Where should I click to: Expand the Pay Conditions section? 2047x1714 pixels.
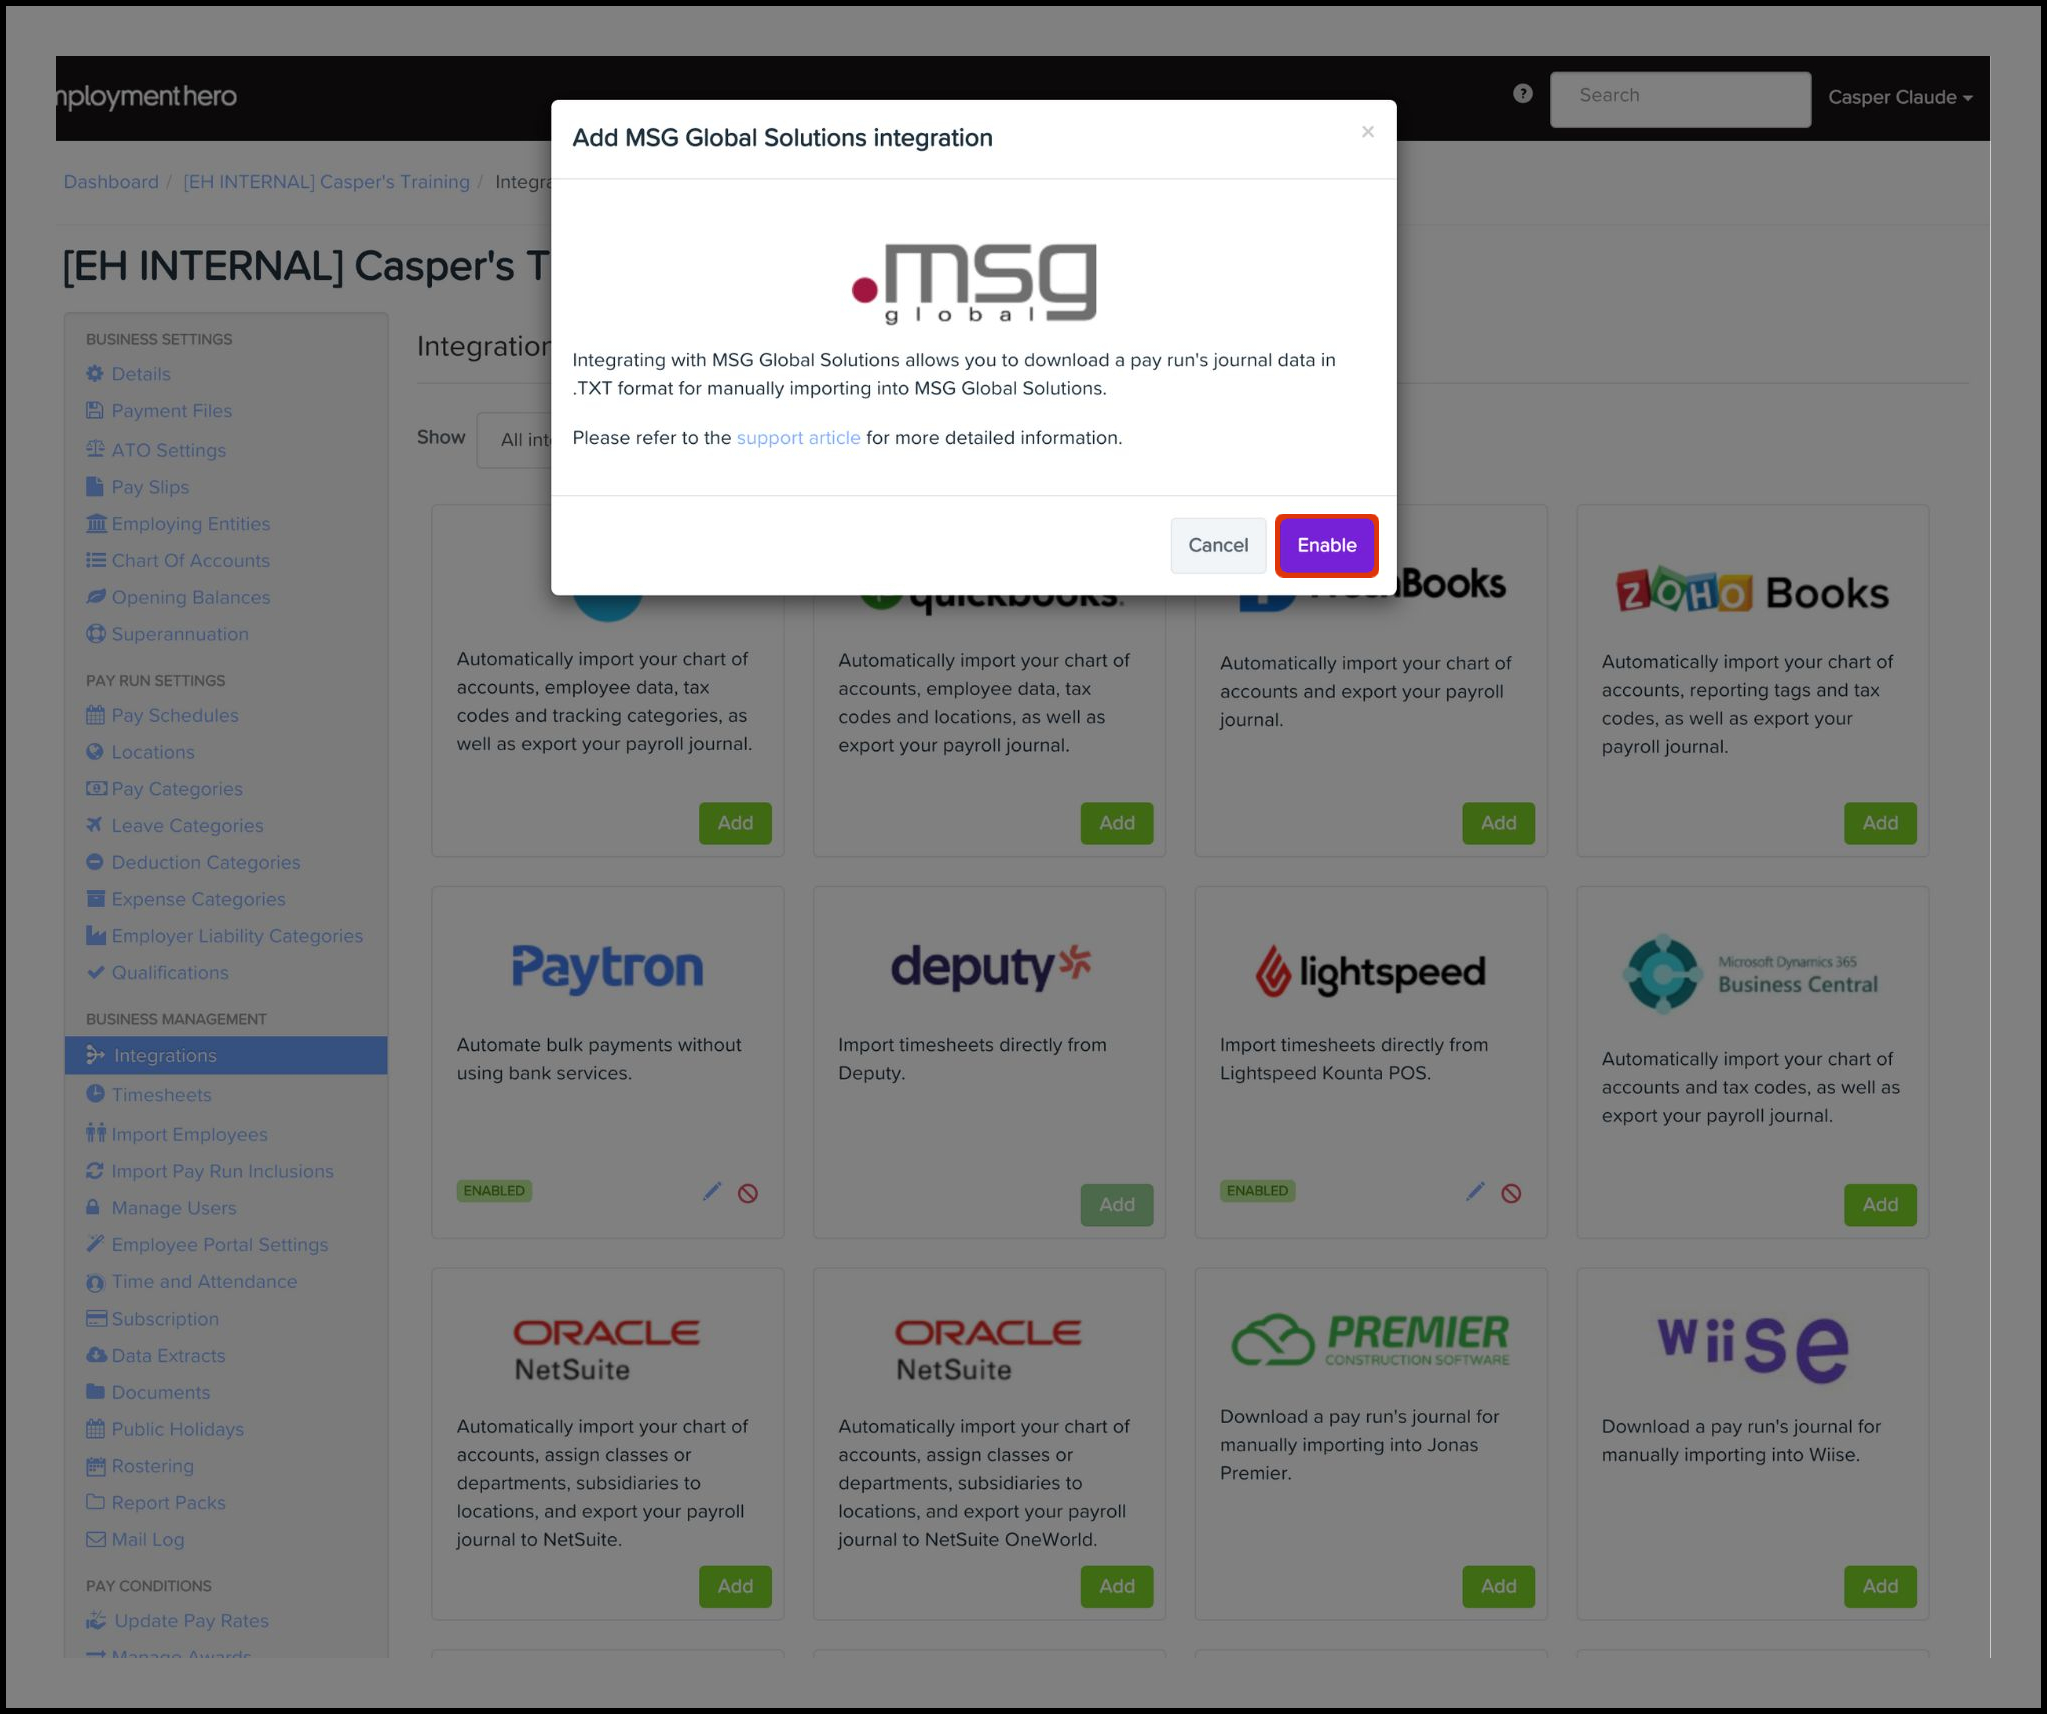pos(150,1583)
